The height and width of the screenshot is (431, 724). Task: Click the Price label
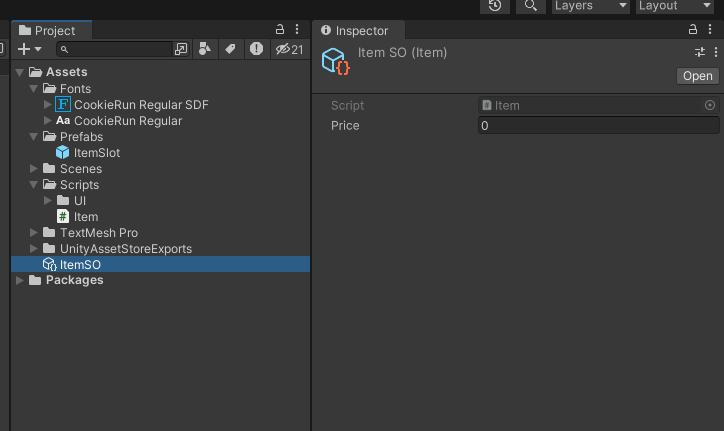(x=345, y=126)
